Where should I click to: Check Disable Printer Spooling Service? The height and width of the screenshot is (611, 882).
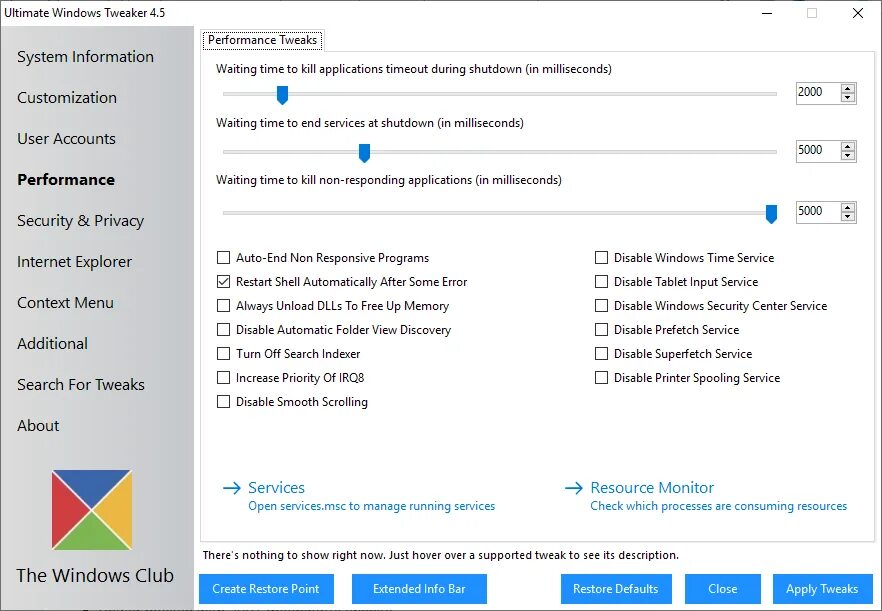pyautogui.click(x=601, y=378)
